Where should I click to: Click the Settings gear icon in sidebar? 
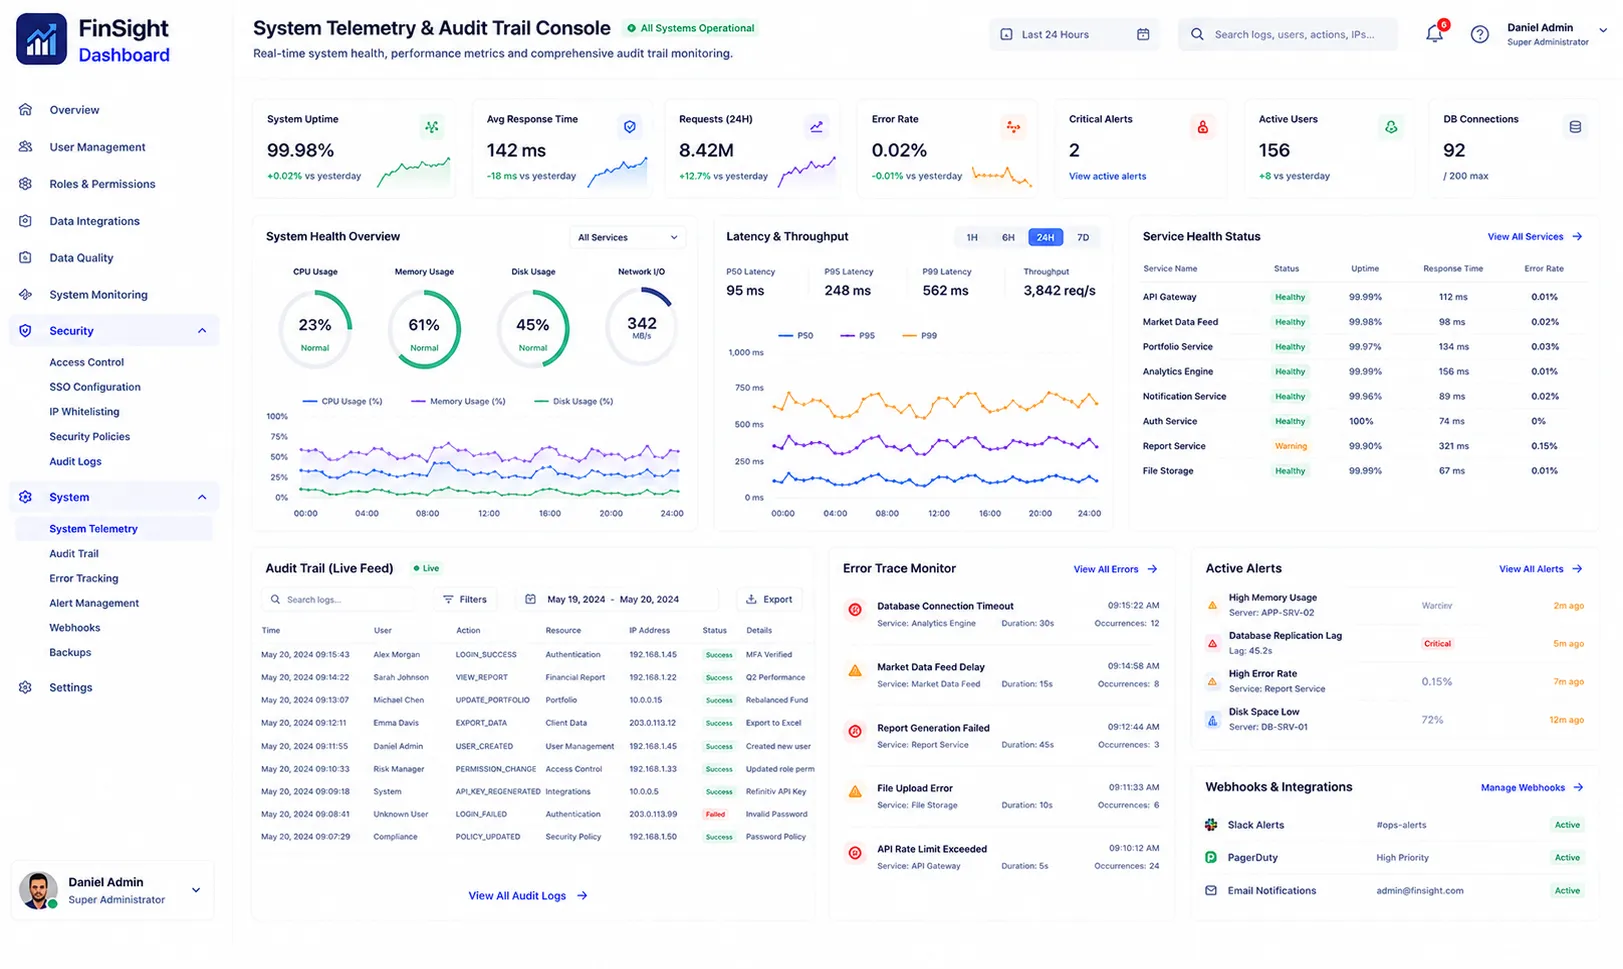pyautogui.click(x=26, y=688)
